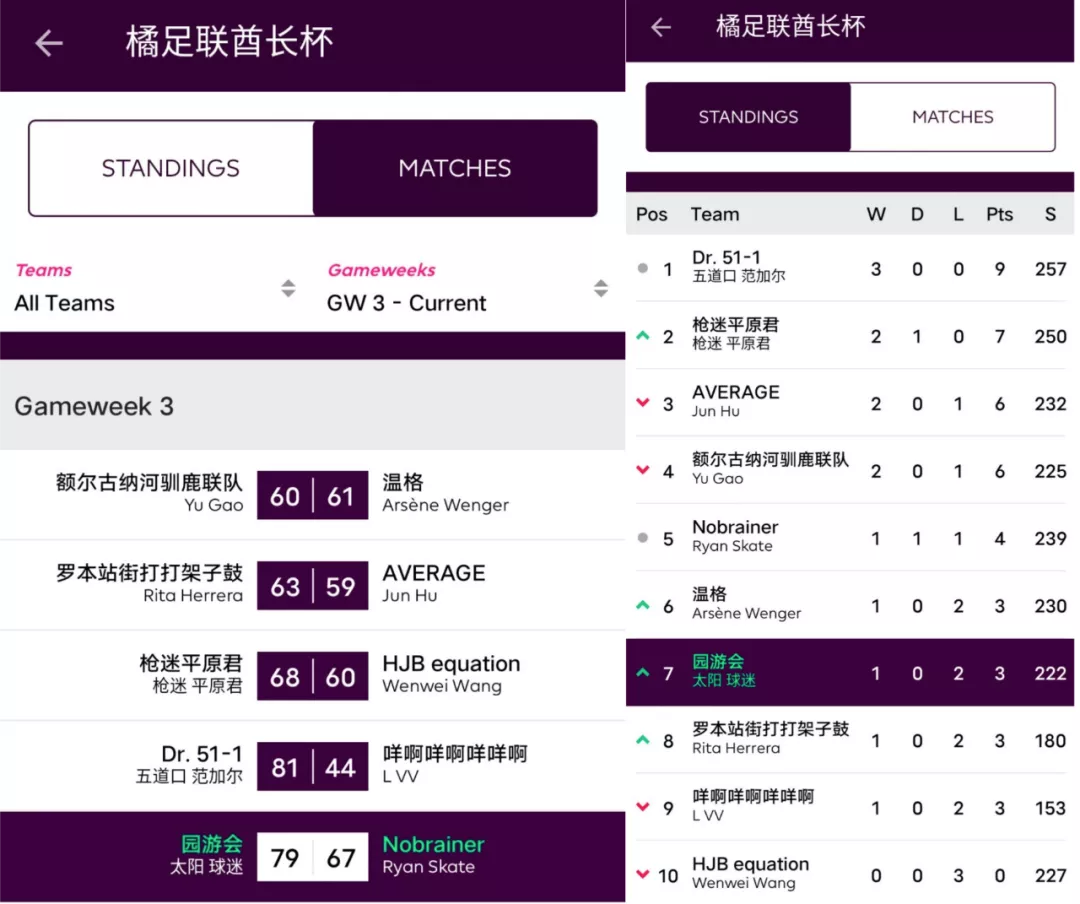Open the AVERAGE team row in standings
Screen dimensions: 1080x904
click(850, 403)
